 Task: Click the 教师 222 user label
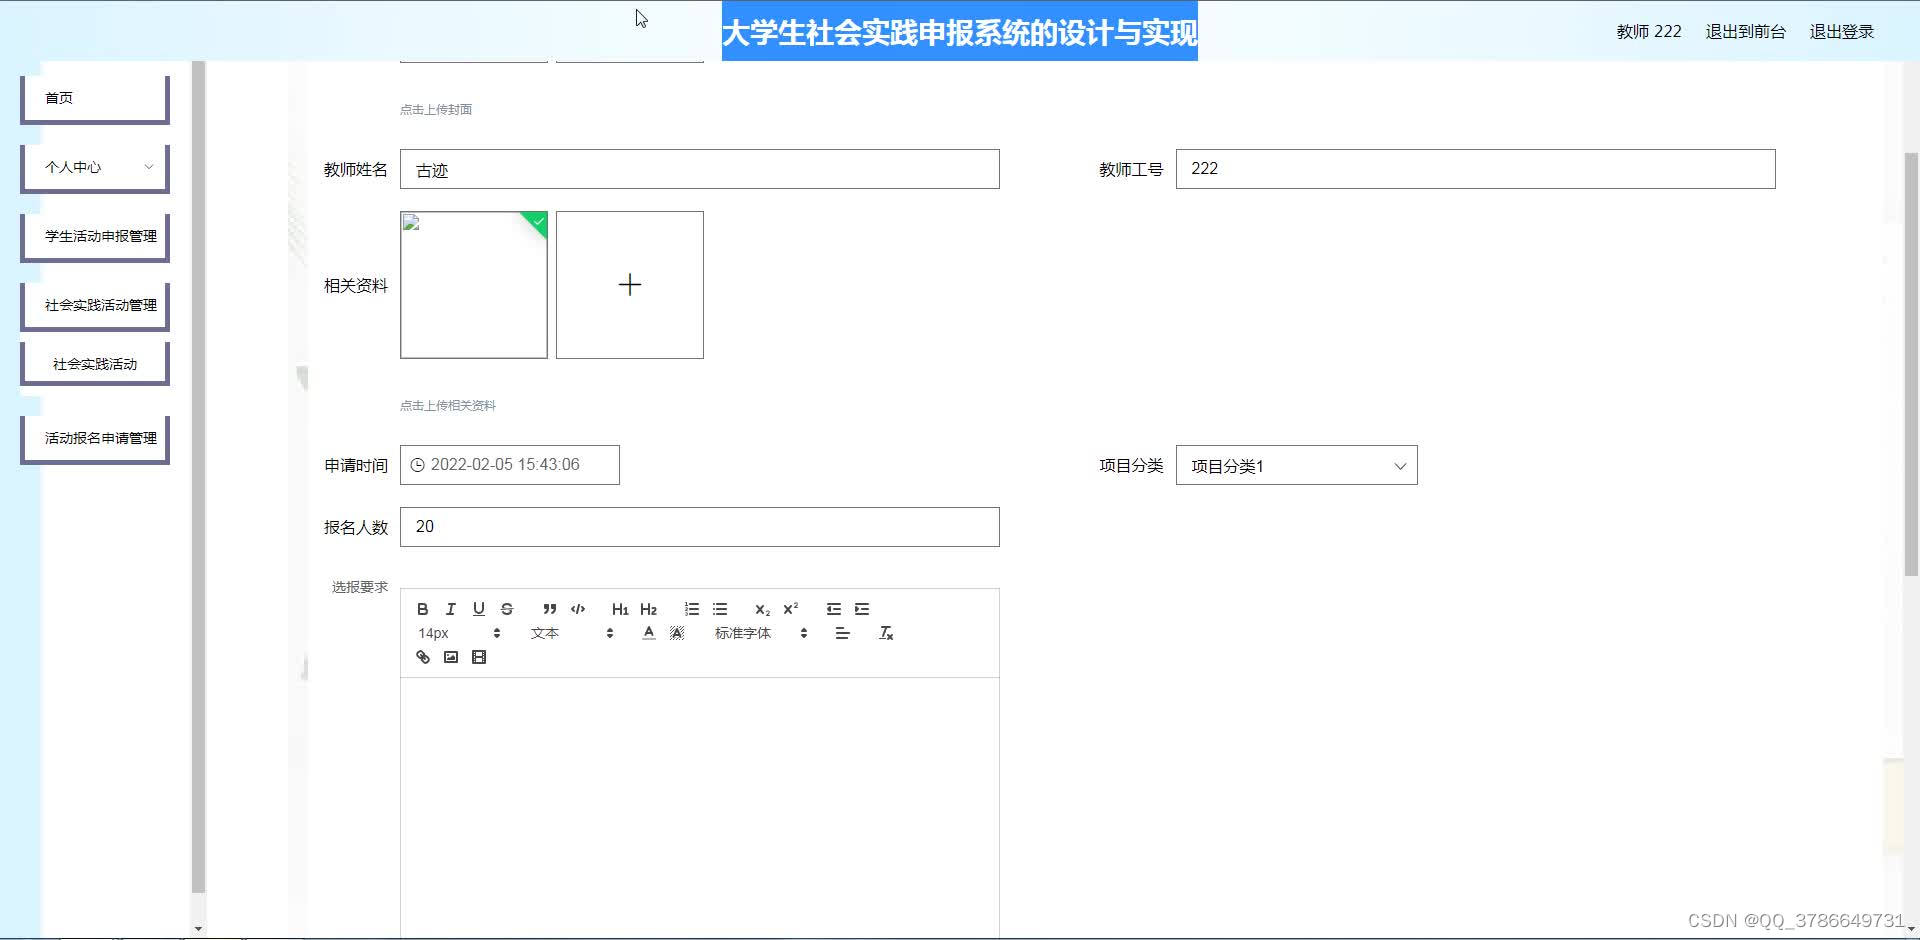(1649, 32)
